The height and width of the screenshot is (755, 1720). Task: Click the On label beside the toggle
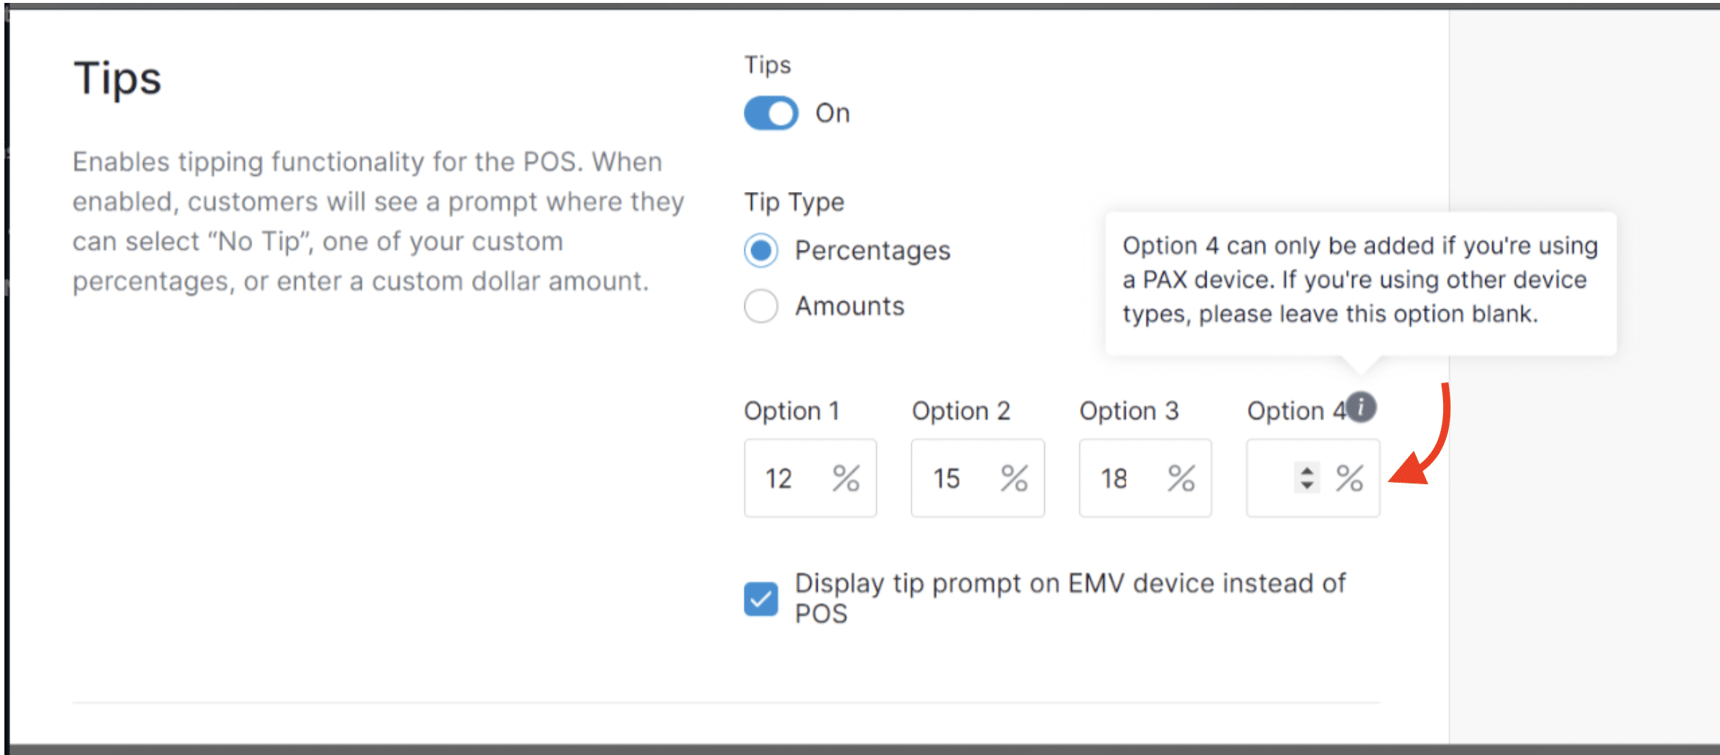click(832, 113)
